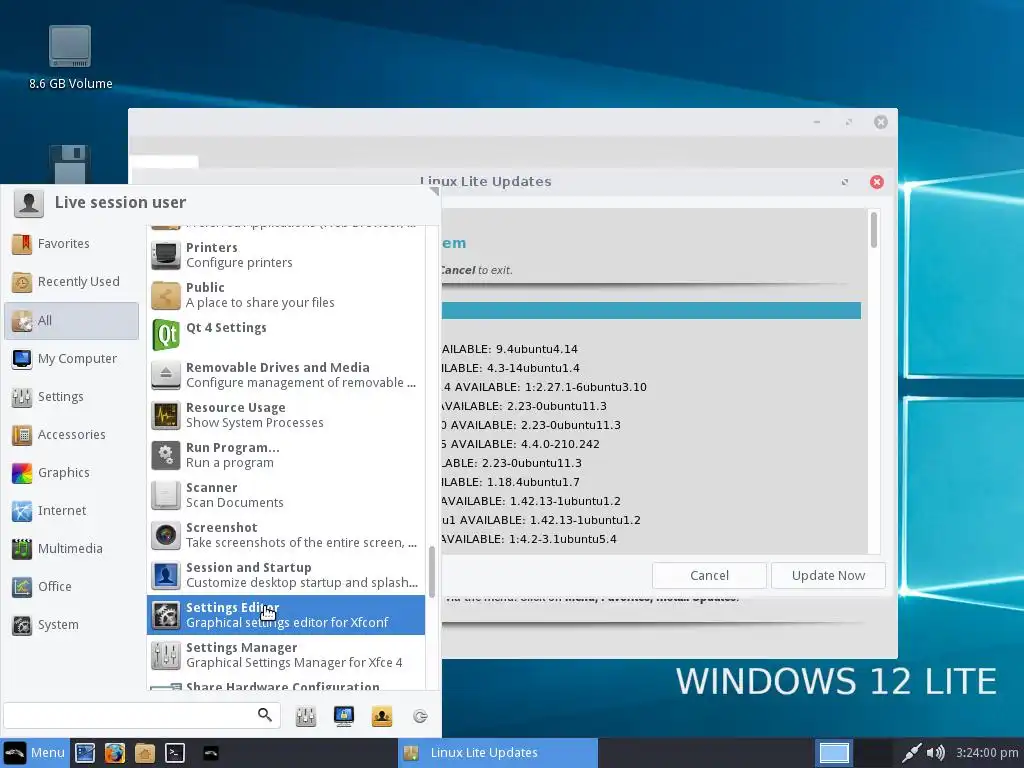Click the Graphics category icon
The image size is (1024, 768).
22,473
